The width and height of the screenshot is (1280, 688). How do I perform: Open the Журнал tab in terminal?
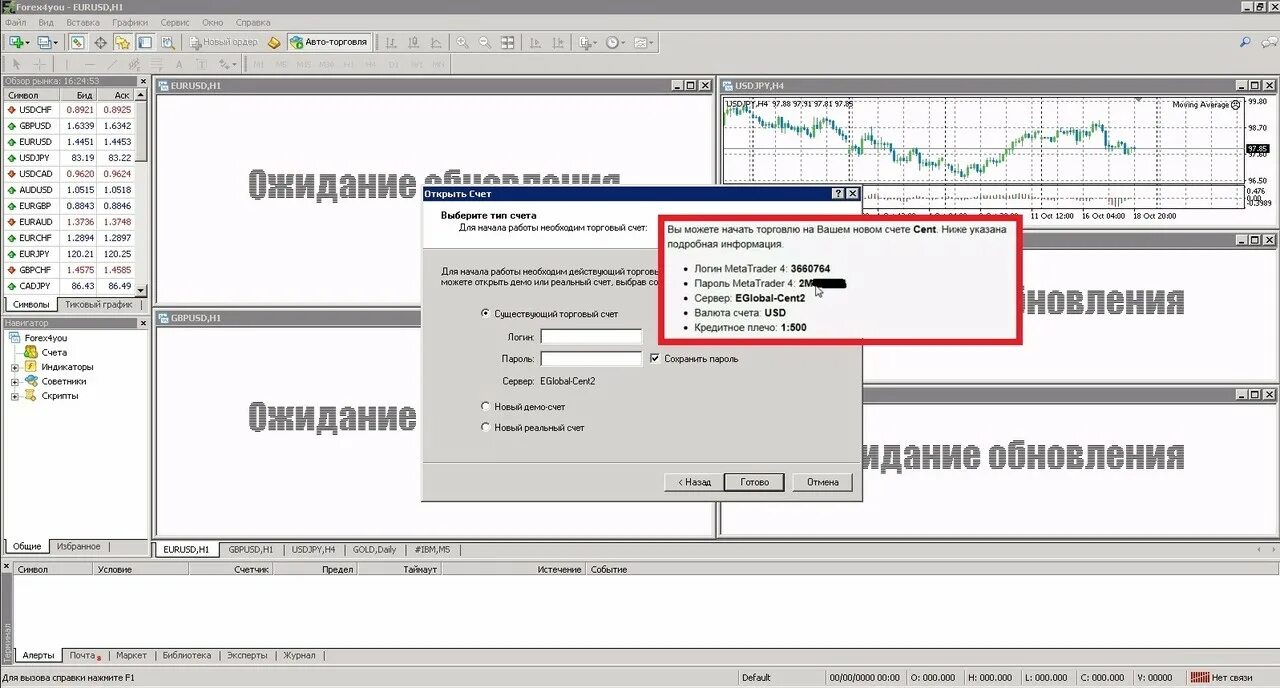coord(299,655)
